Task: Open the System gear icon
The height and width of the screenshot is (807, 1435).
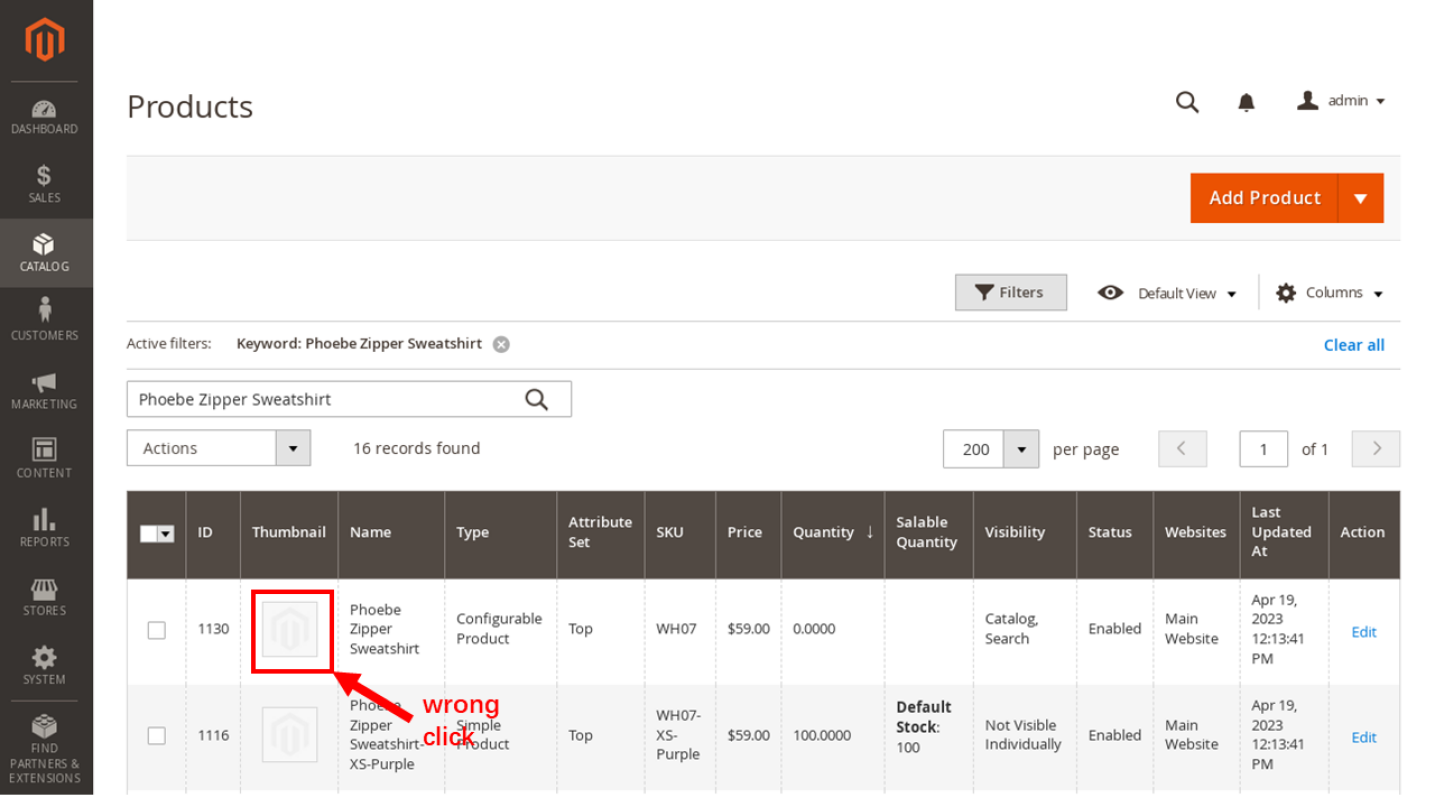Action: [x=44, y=665]
